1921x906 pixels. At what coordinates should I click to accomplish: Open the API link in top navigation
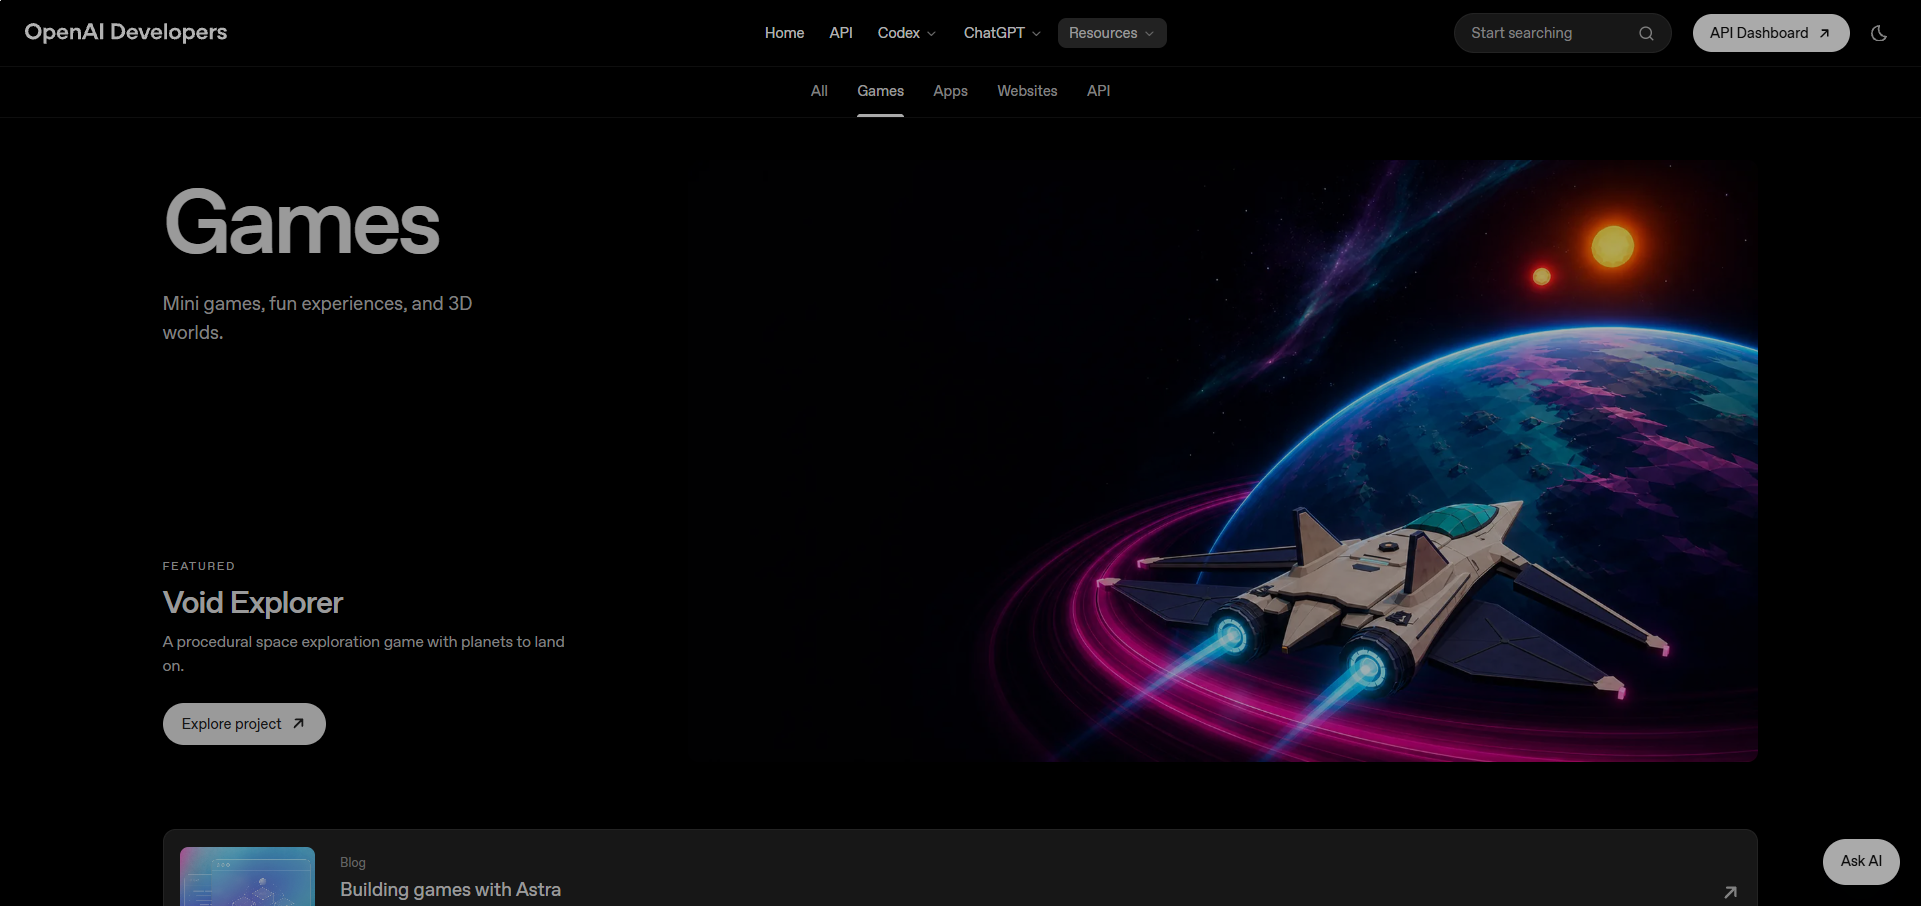[841, 33]
